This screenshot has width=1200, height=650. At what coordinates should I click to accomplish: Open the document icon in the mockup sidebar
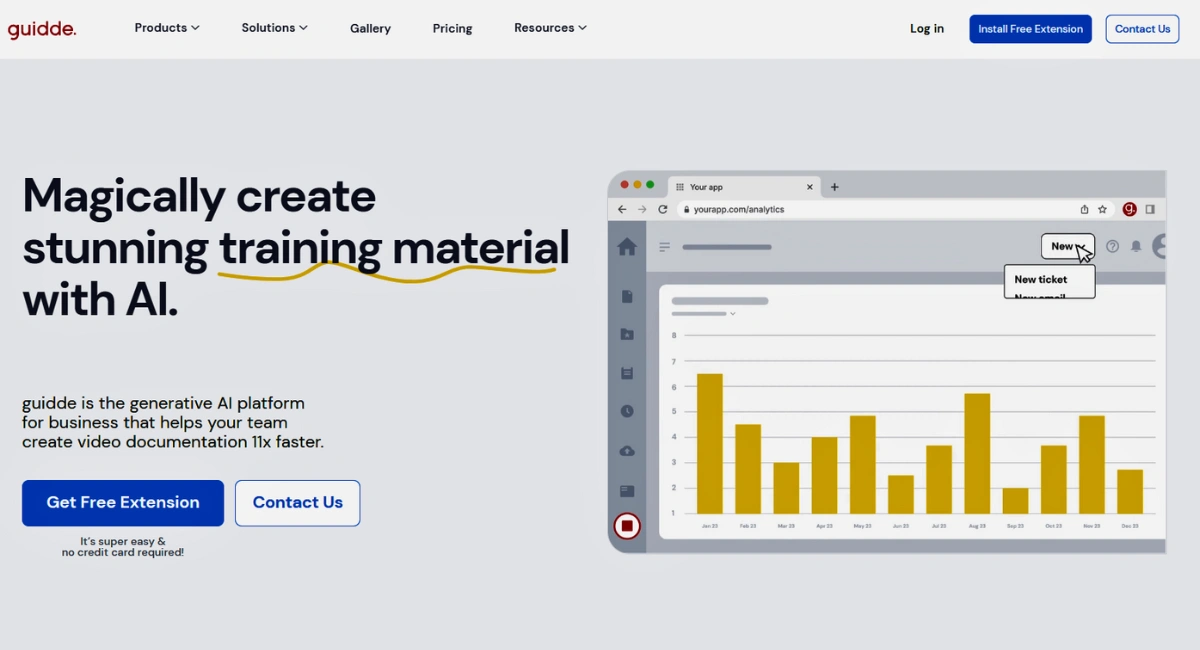coord(627,296)
